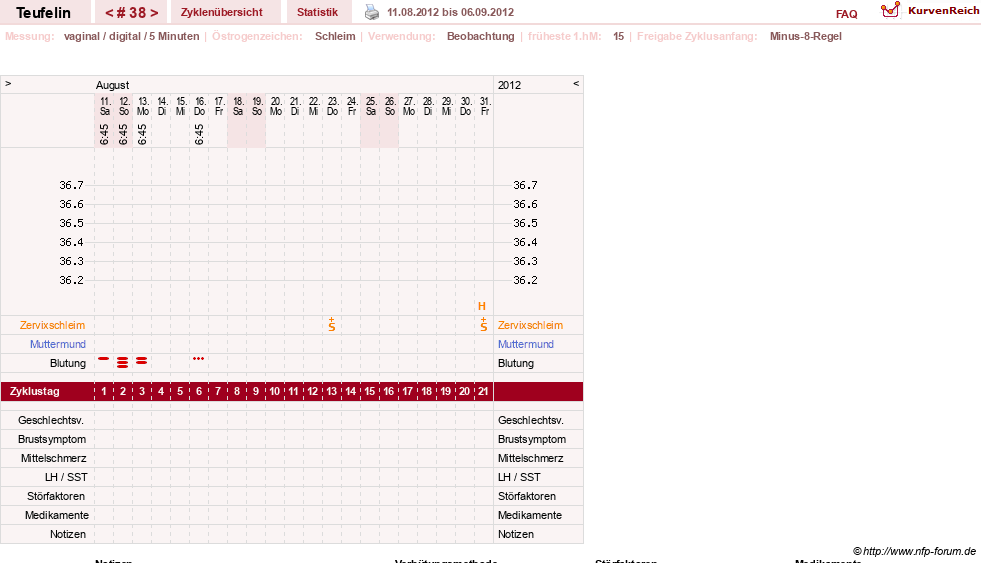Open the FAQ link
This screenshot has width=981, height=563.
pos(846,14)
